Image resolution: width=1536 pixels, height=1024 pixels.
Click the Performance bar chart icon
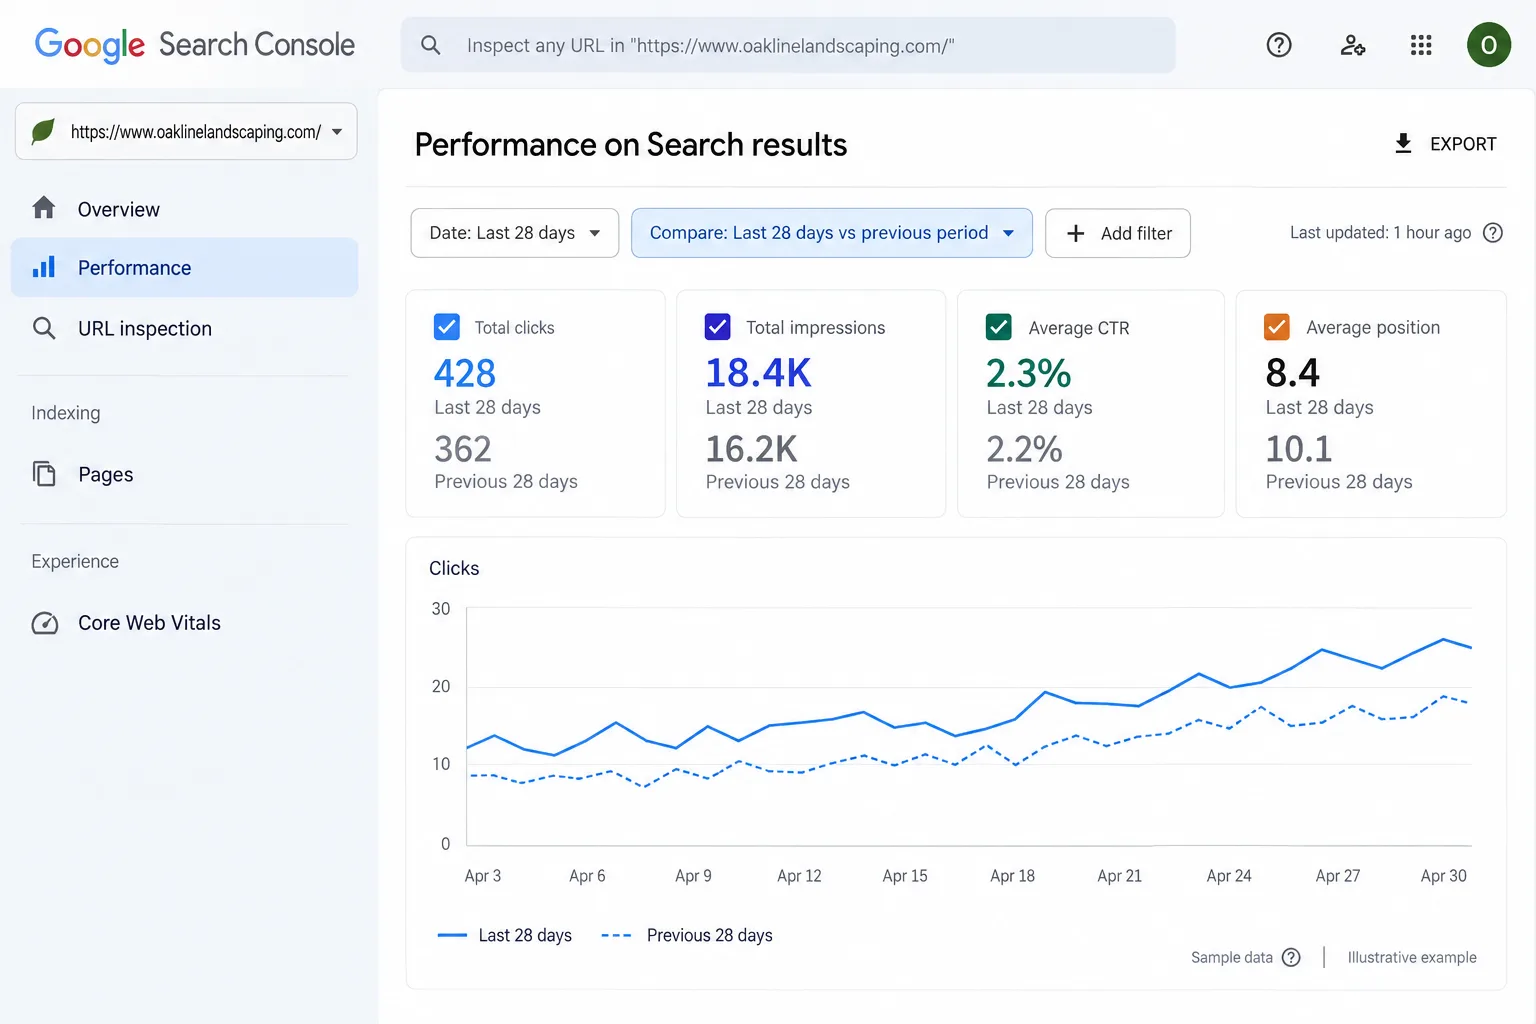click(44, 267)
